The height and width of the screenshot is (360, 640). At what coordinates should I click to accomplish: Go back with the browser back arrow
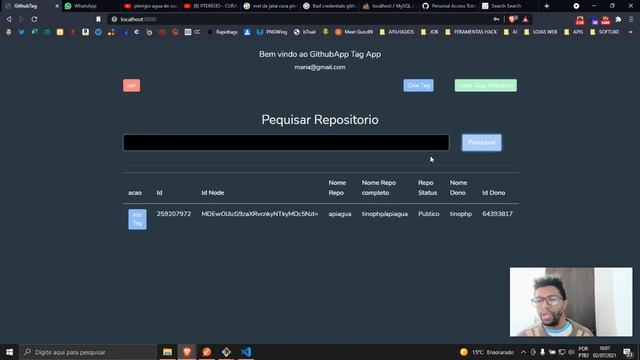pos(9,19)
